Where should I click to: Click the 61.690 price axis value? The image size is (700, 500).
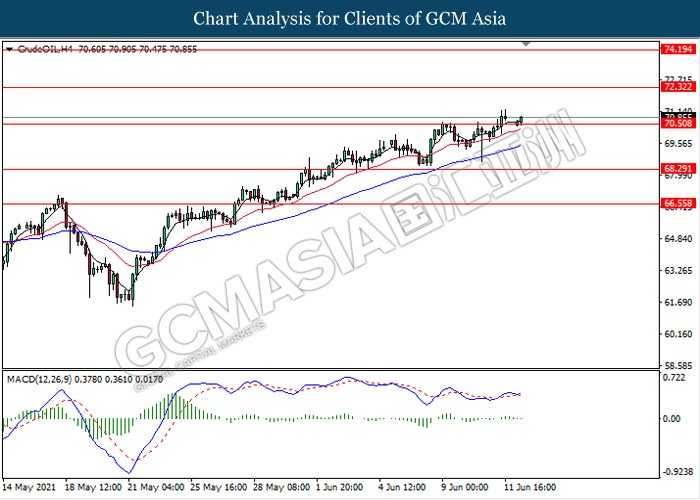(679, 303)
